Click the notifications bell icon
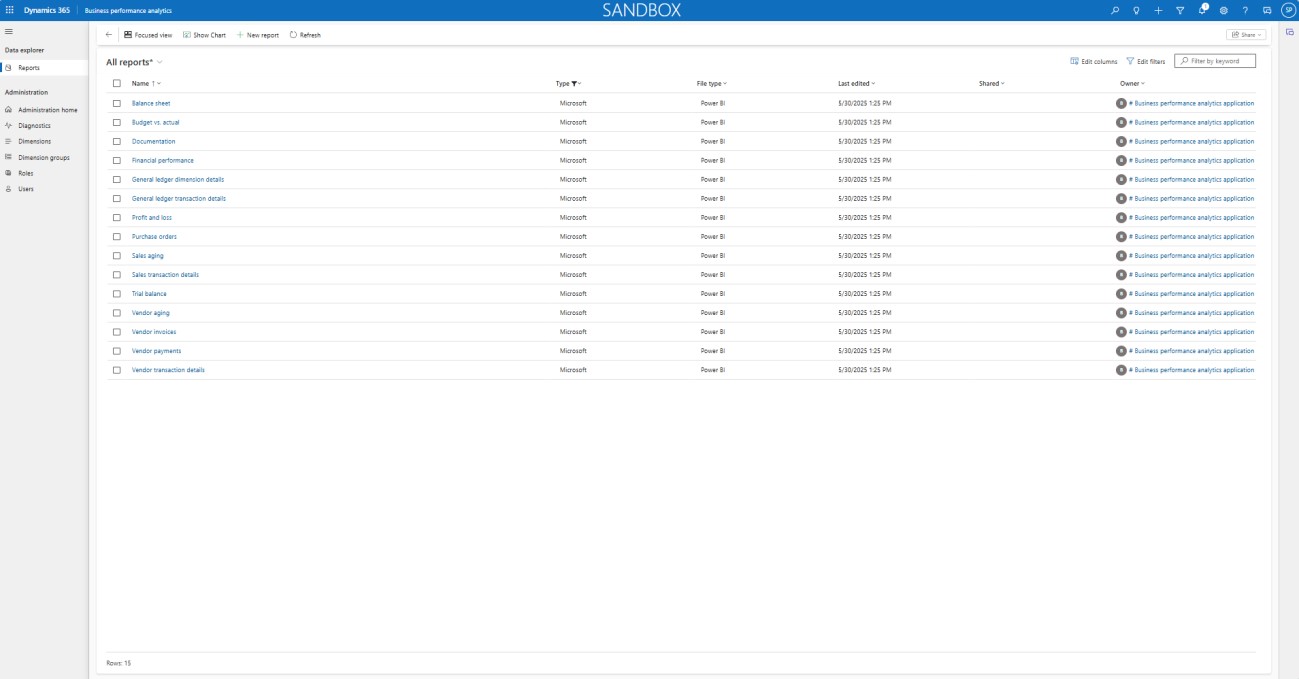The image size is (1299, 679). tap(1203, 10)
